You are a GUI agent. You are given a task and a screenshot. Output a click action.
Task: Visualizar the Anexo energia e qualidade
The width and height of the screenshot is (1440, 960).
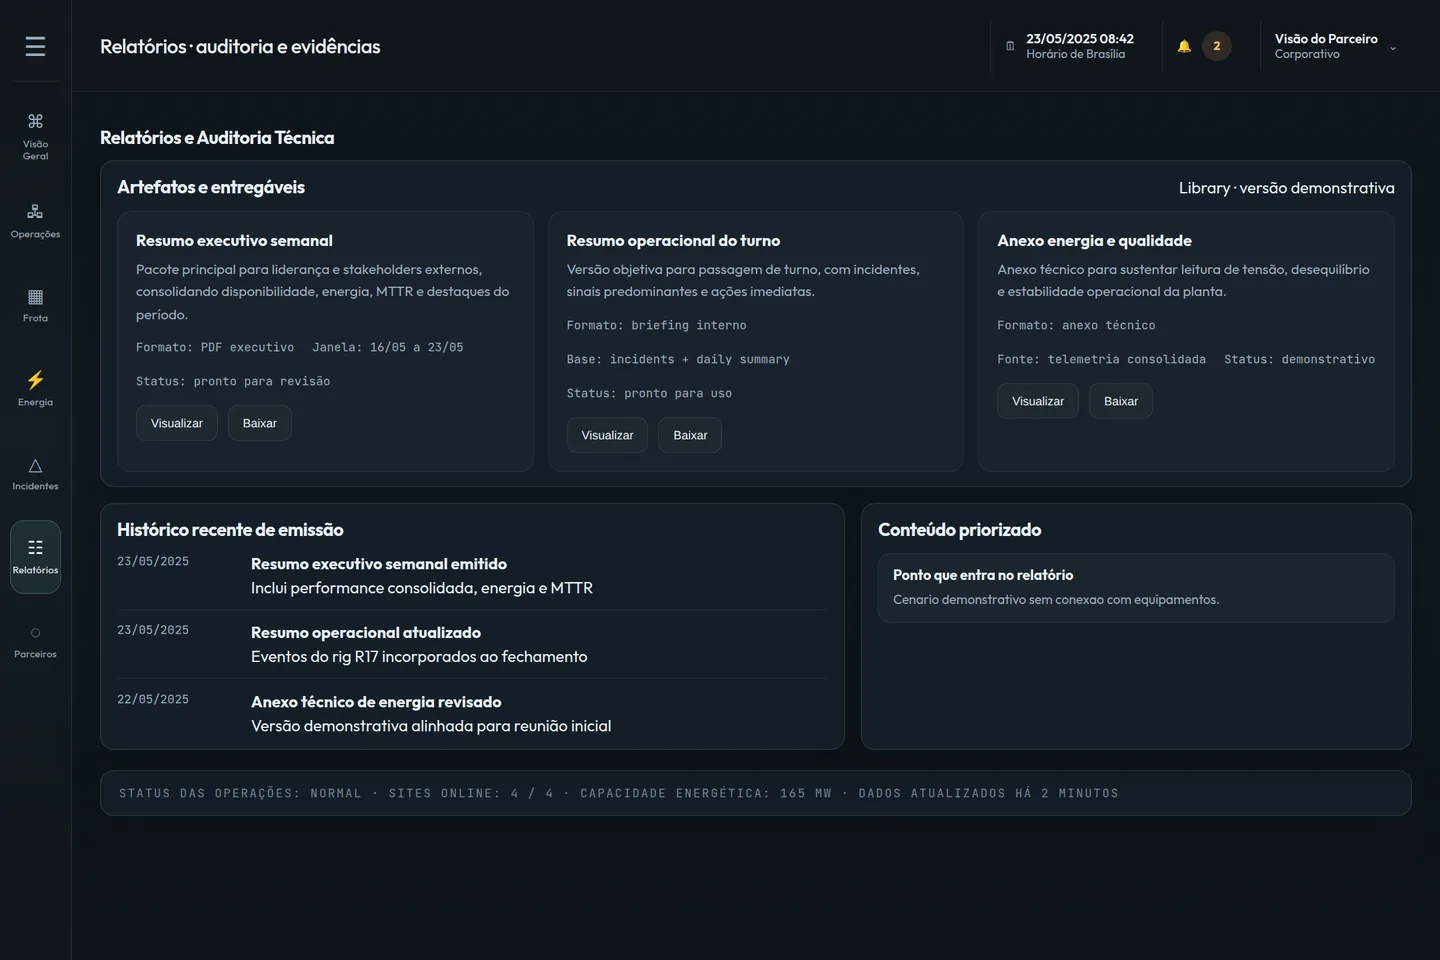[1038, 401]
